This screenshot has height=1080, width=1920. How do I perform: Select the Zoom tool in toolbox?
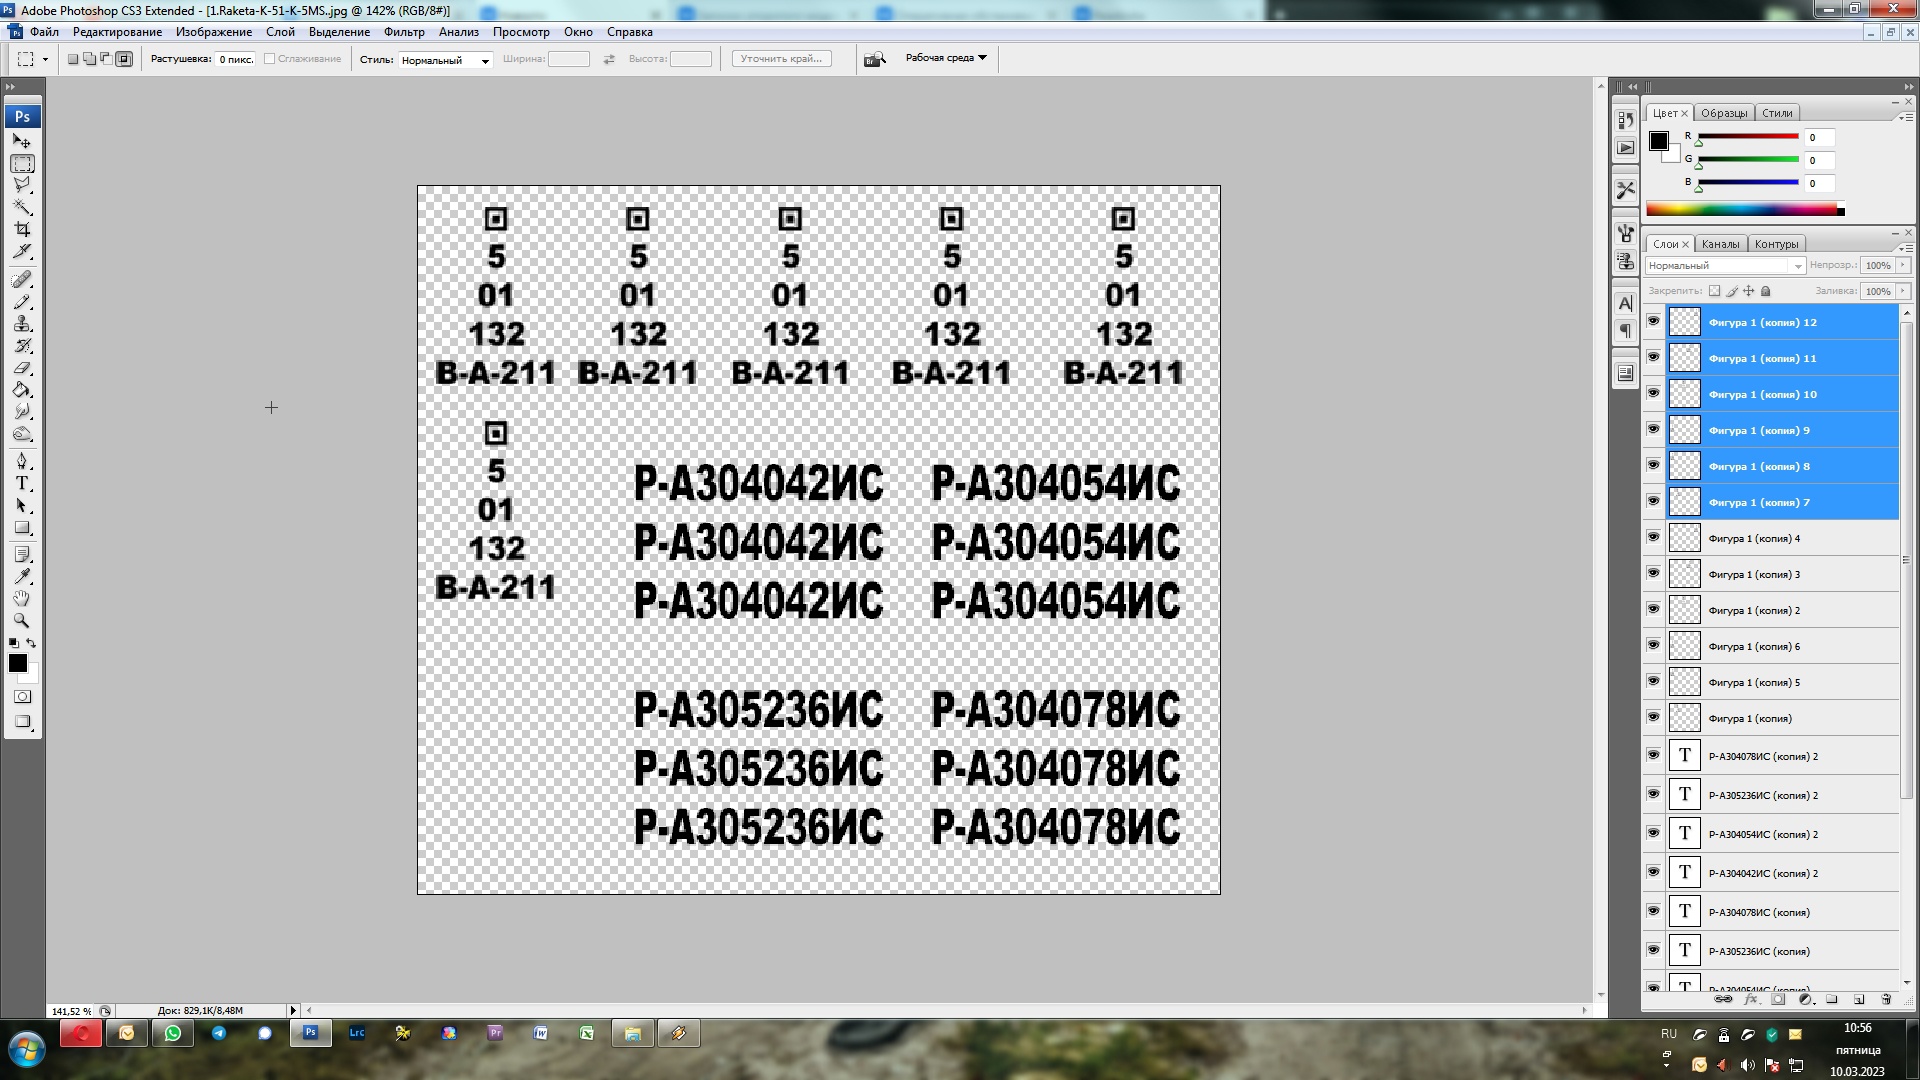(x=22, y=620)
